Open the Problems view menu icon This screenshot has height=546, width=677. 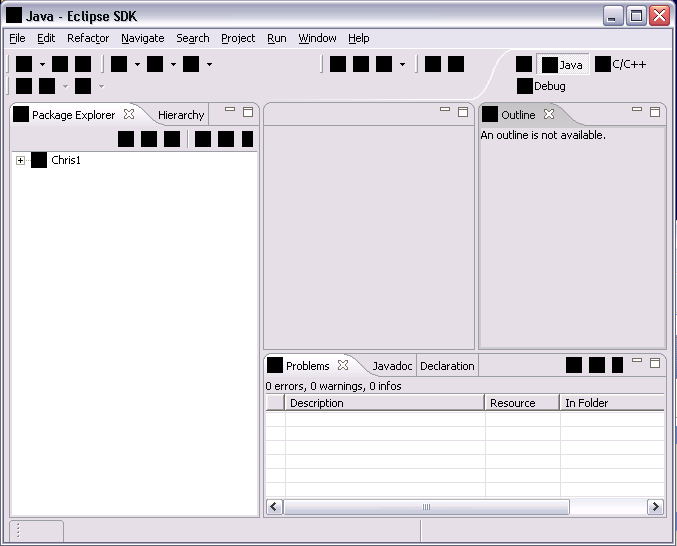tap(617, 365)
